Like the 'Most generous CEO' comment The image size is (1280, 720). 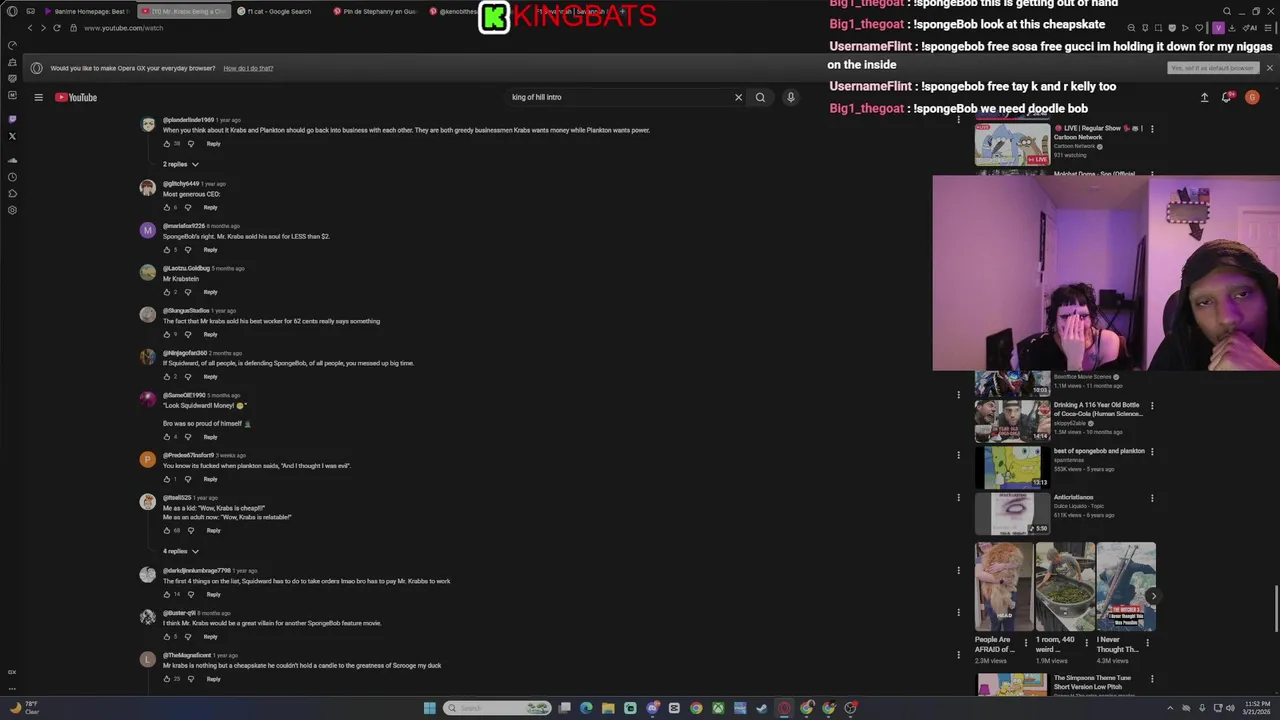click(167, 208)
